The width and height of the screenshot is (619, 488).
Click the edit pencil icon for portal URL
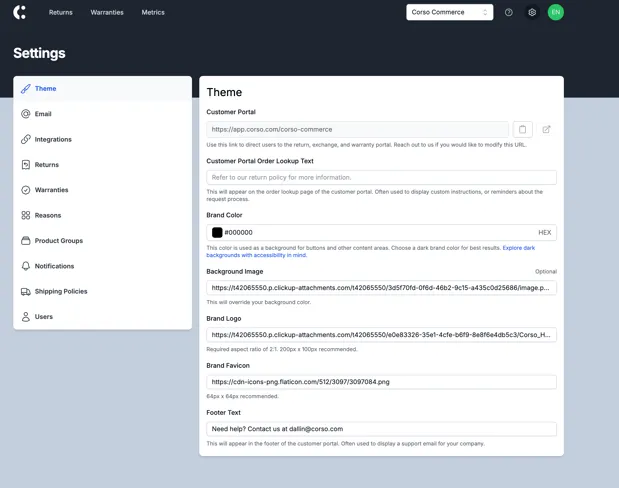pyautogui.click(x=546, y=129)
